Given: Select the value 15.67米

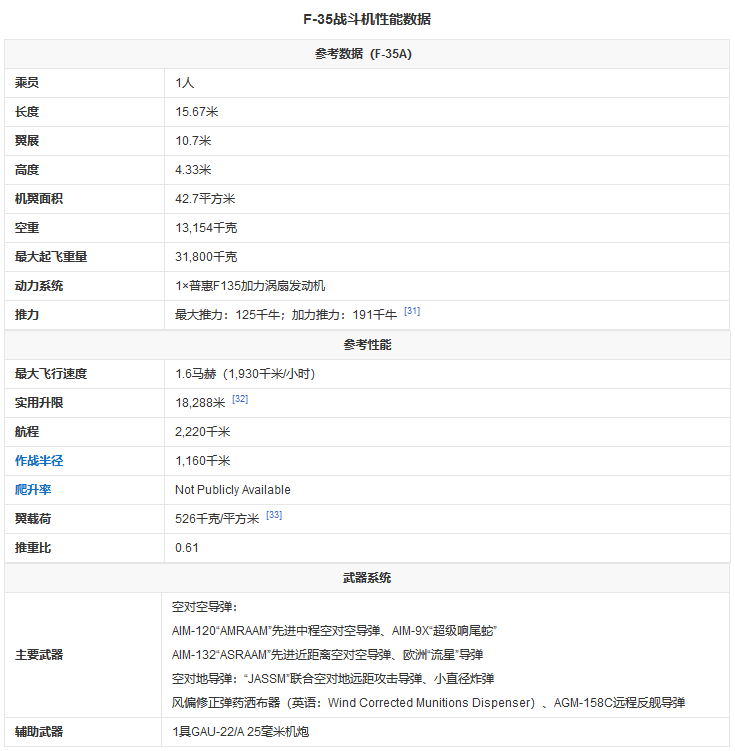Looking at the screenshot, I should pyautogui.click(x=197, y=112).
